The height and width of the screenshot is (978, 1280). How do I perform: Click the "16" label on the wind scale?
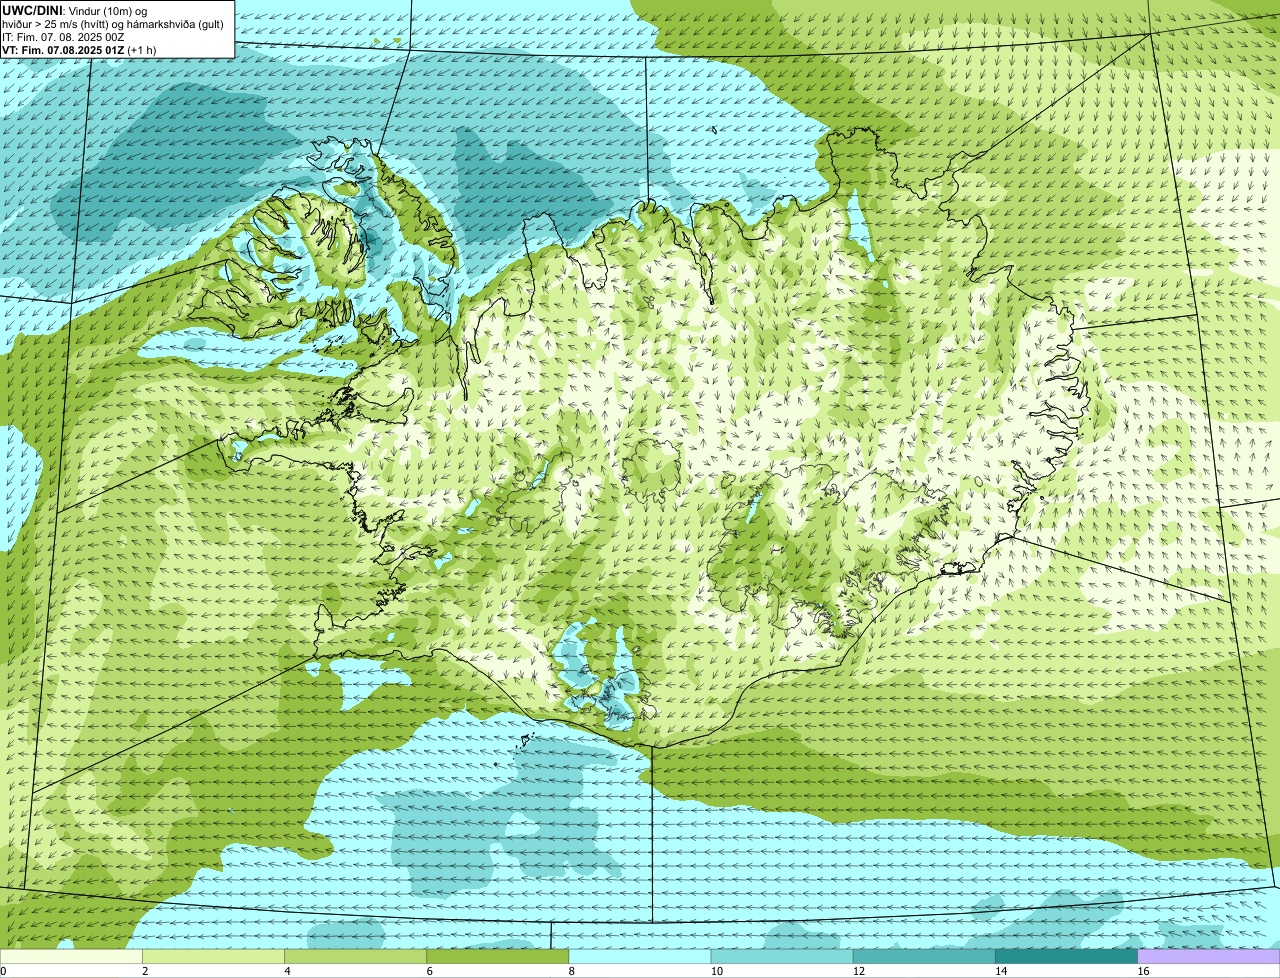[x=1144, y=971]
